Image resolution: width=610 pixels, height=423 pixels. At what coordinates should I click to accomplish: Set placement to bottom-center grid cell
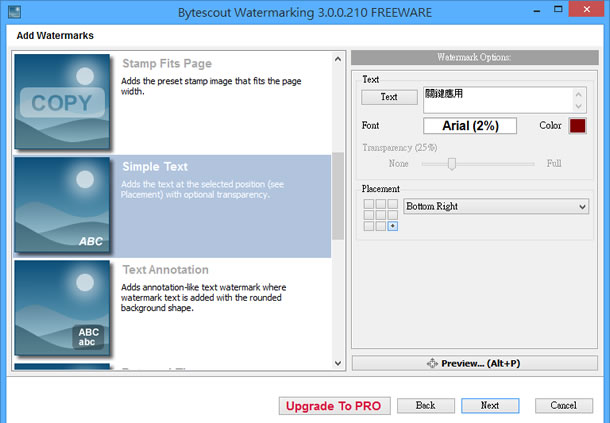(x=381, y=226)
